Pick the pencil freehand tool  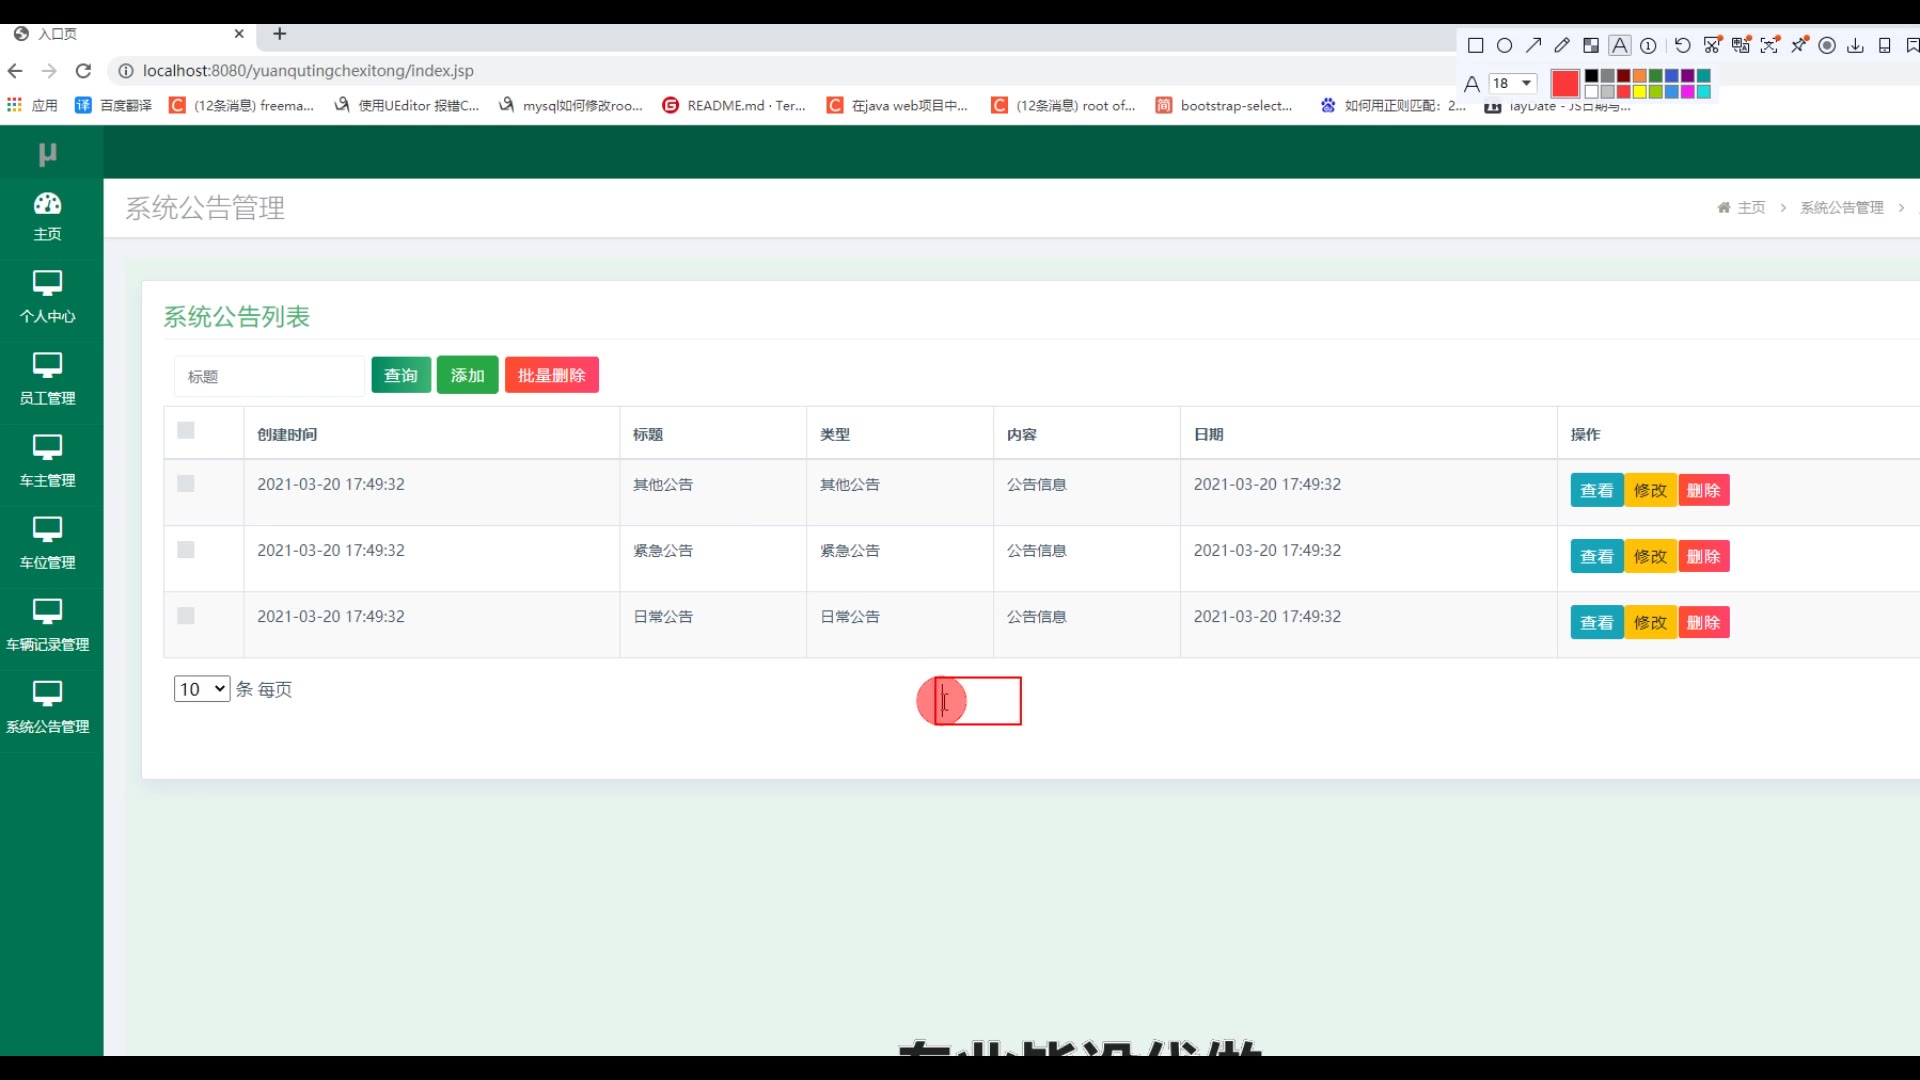(x=1562, y=45)
